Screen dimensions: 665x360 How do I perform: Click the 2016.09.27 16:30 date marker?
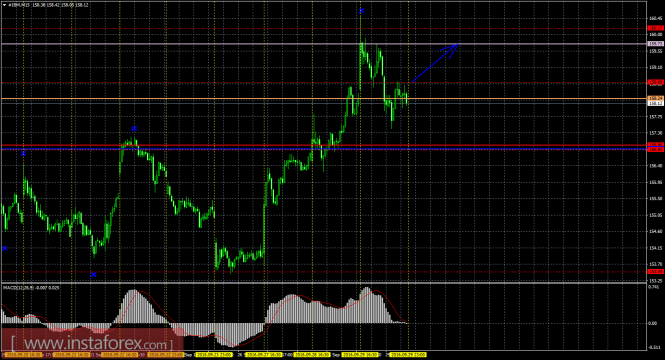263,354
